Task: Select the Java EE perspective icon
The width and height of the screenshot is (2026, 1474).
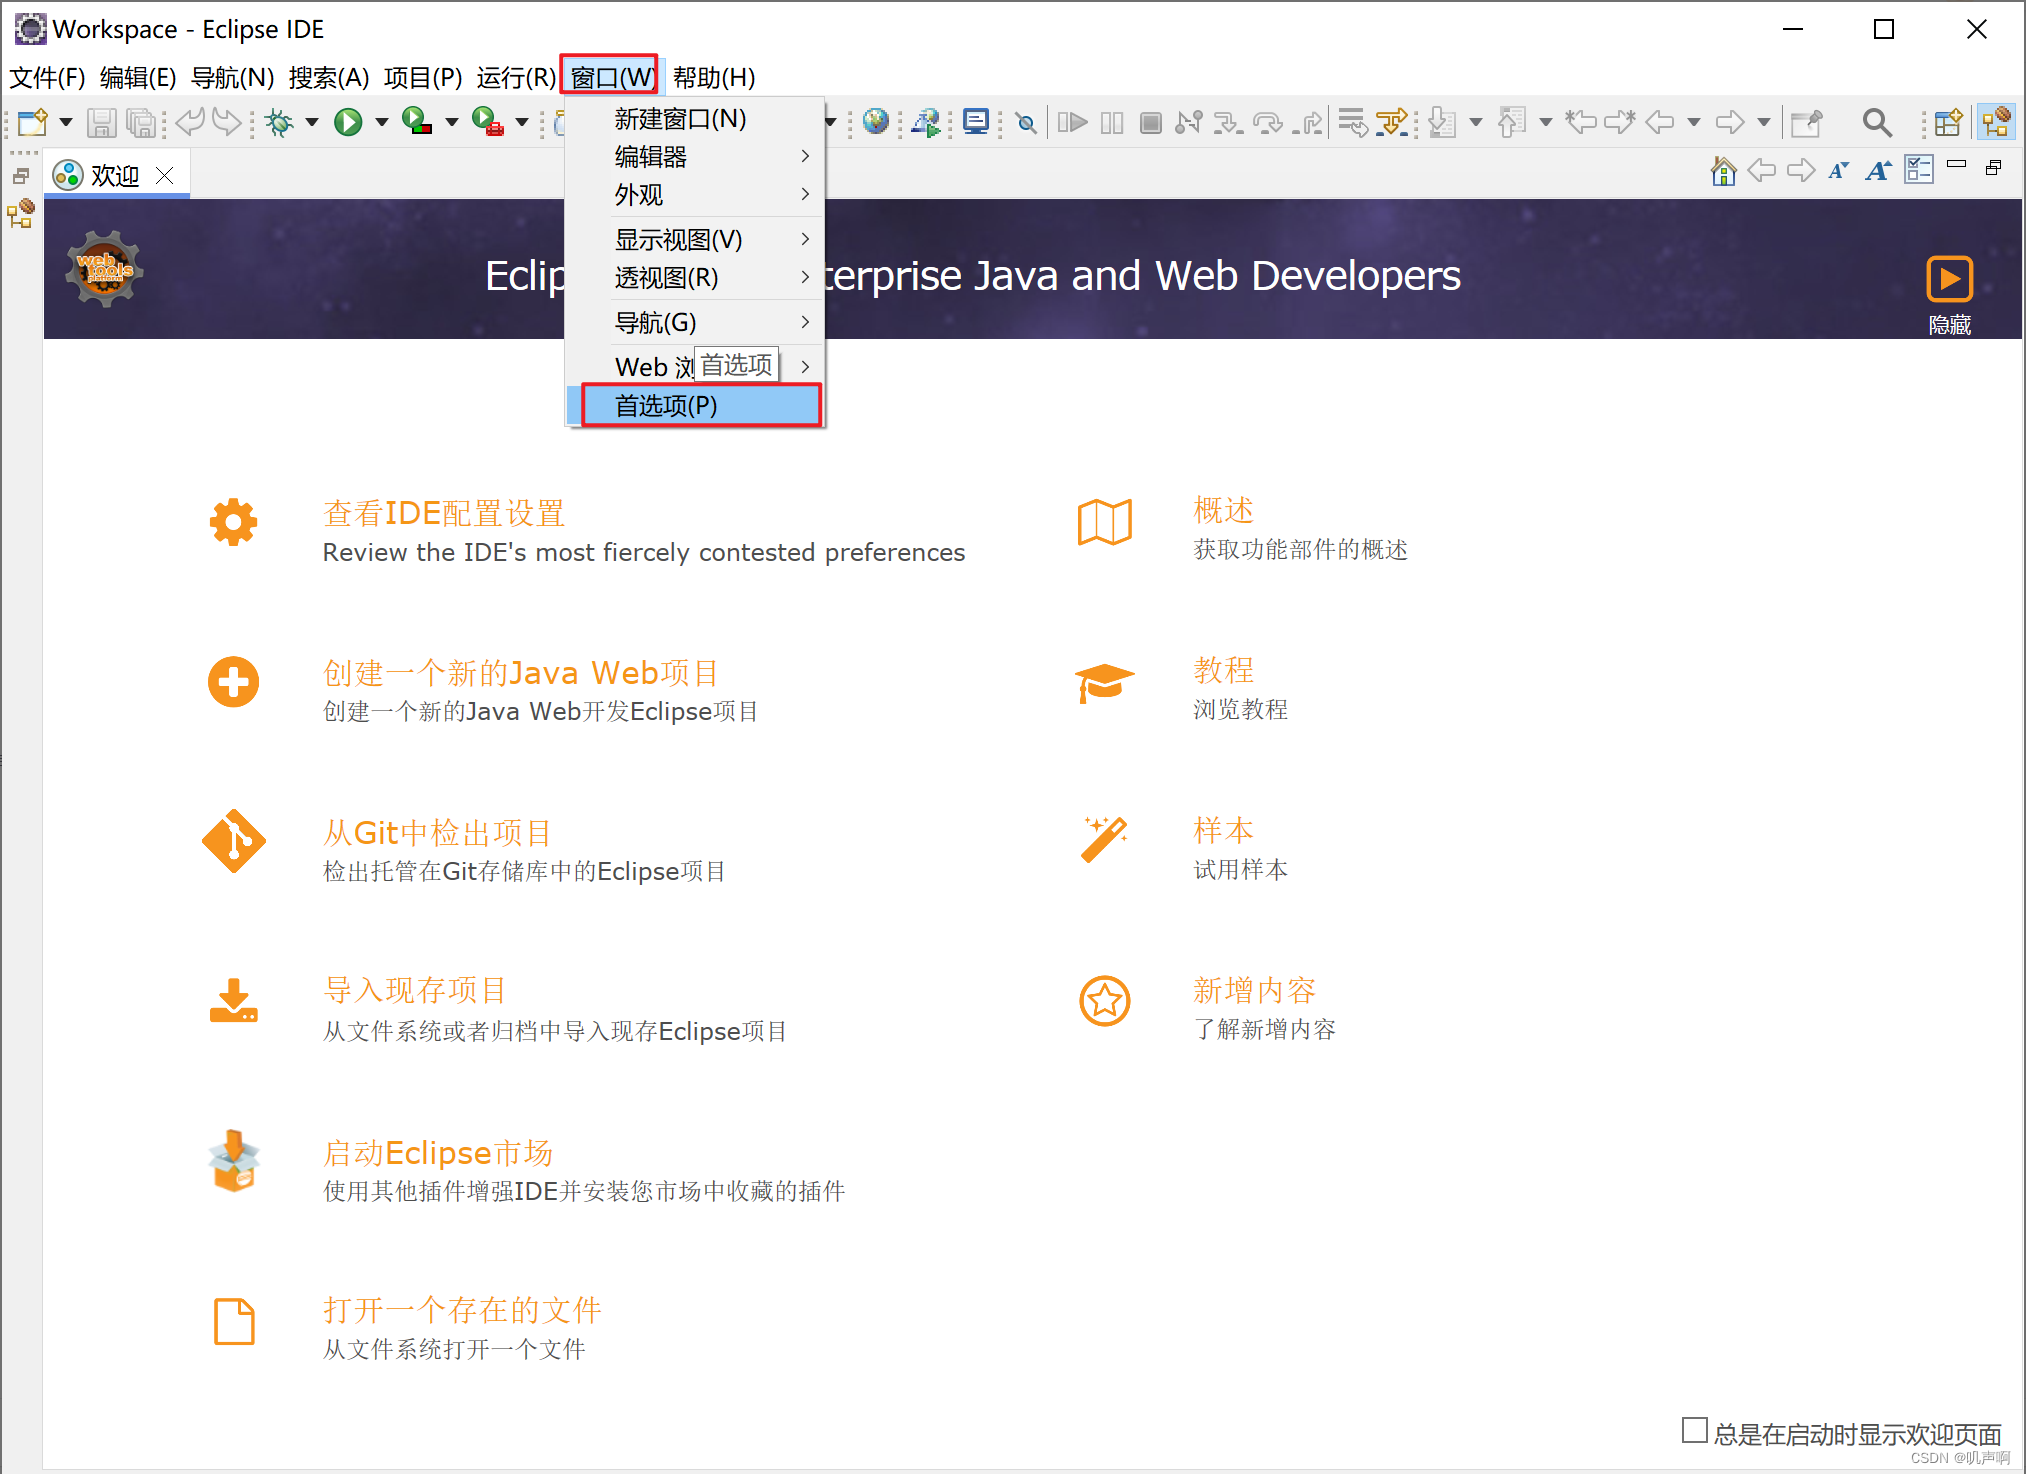Action: (1996, 122)
